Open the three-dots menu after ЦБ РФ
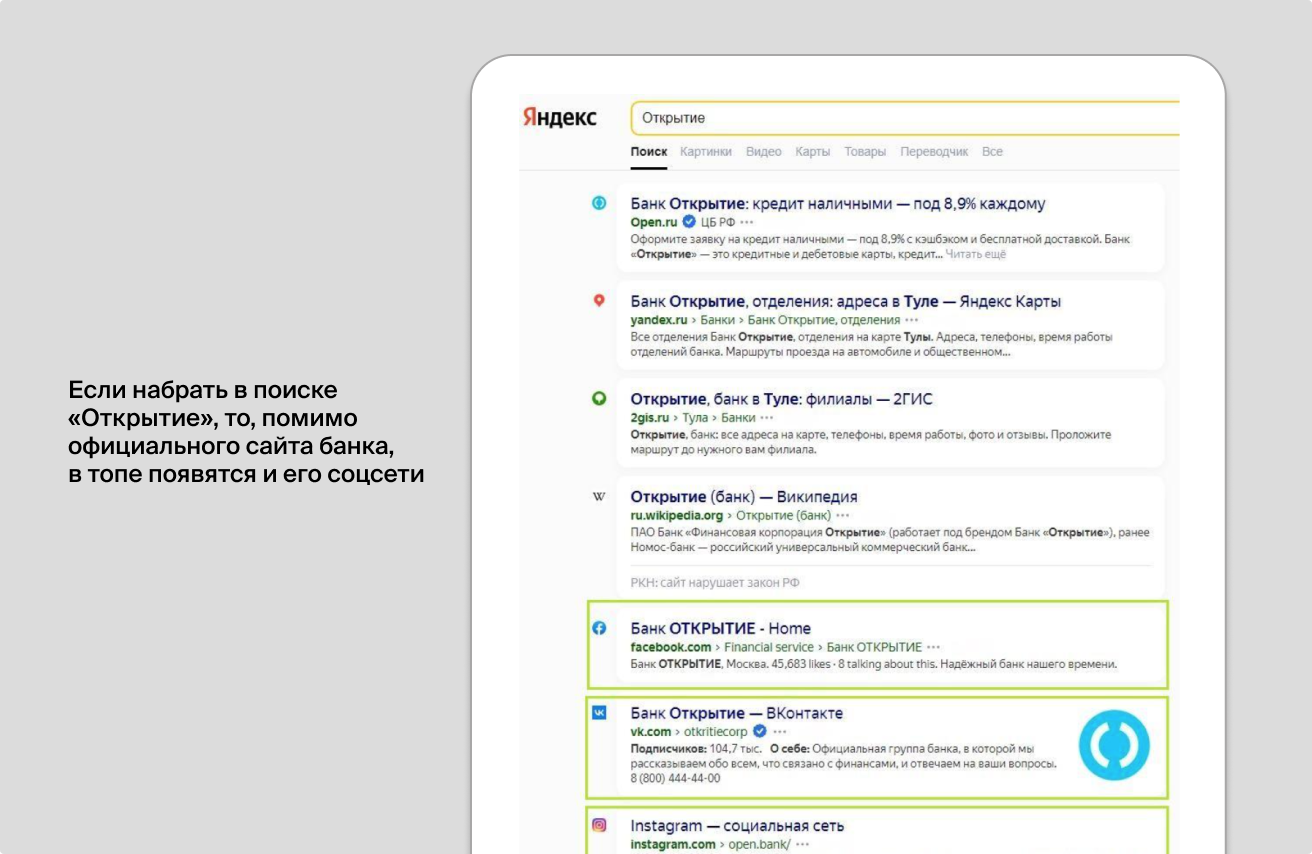 (x=746, y=222)
